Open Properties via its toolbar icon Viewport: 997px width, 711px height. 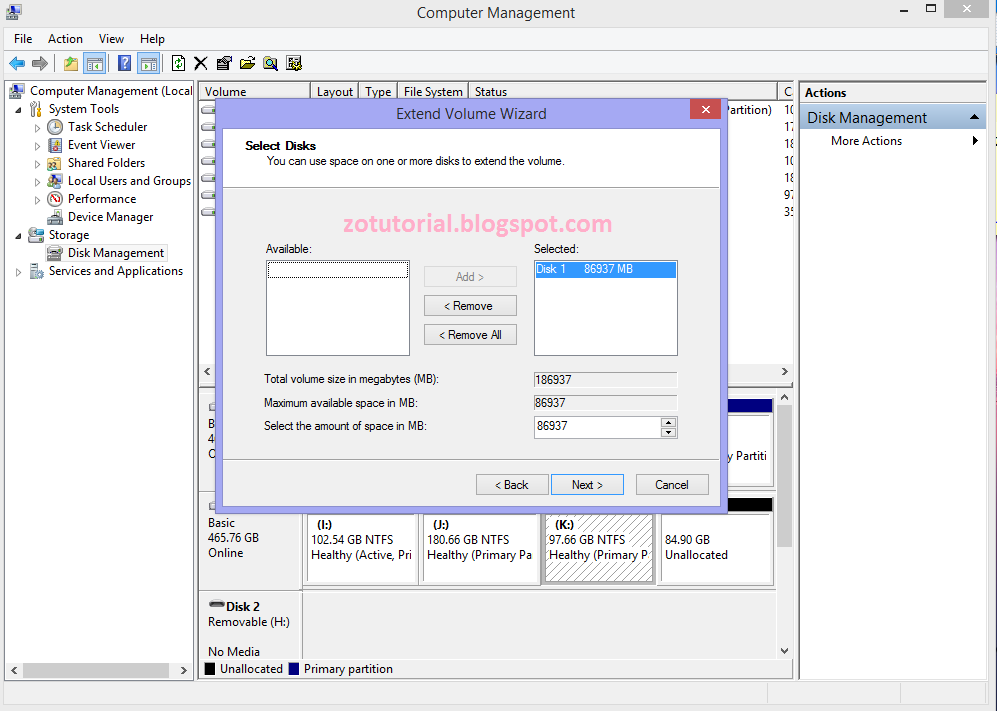click(224, 62)
